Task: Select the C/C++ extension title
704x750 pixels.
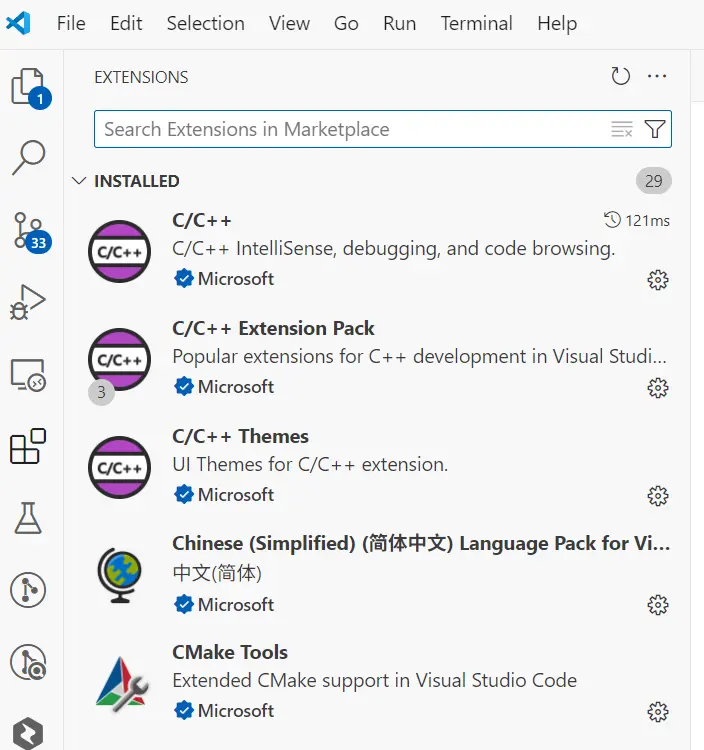Action: [202, 221]
